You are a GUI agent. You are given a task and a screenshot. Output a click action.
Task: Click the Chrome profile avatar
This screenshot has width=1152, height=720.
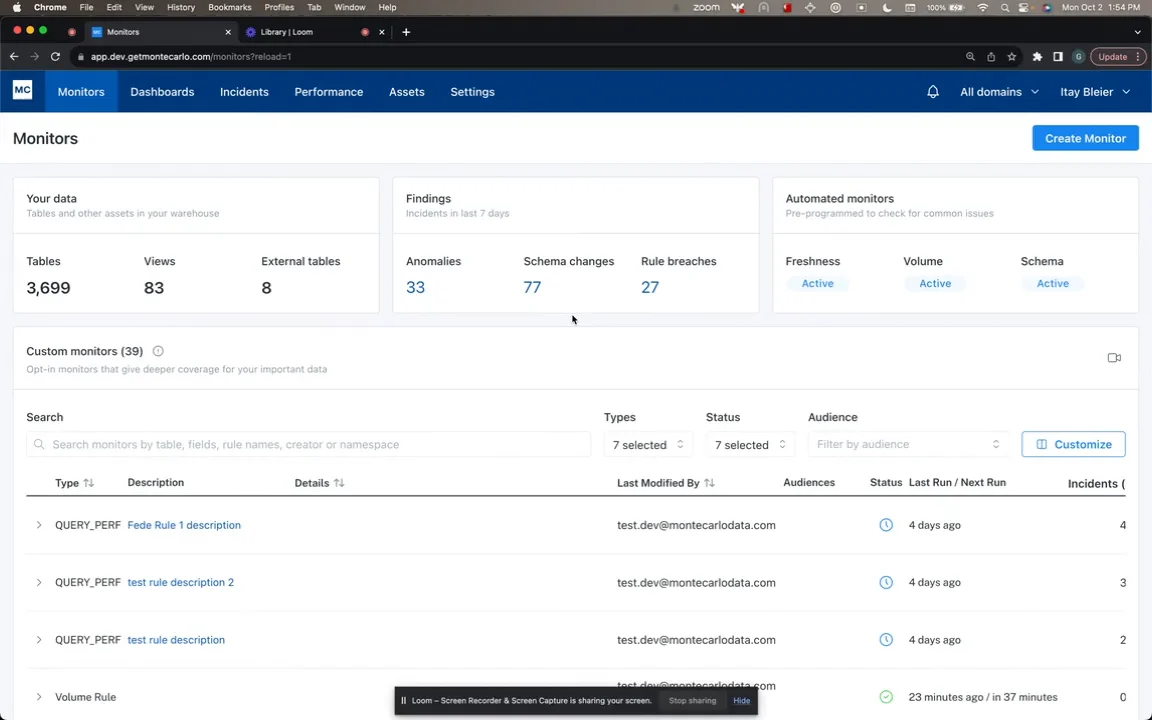click(1079, 57)
